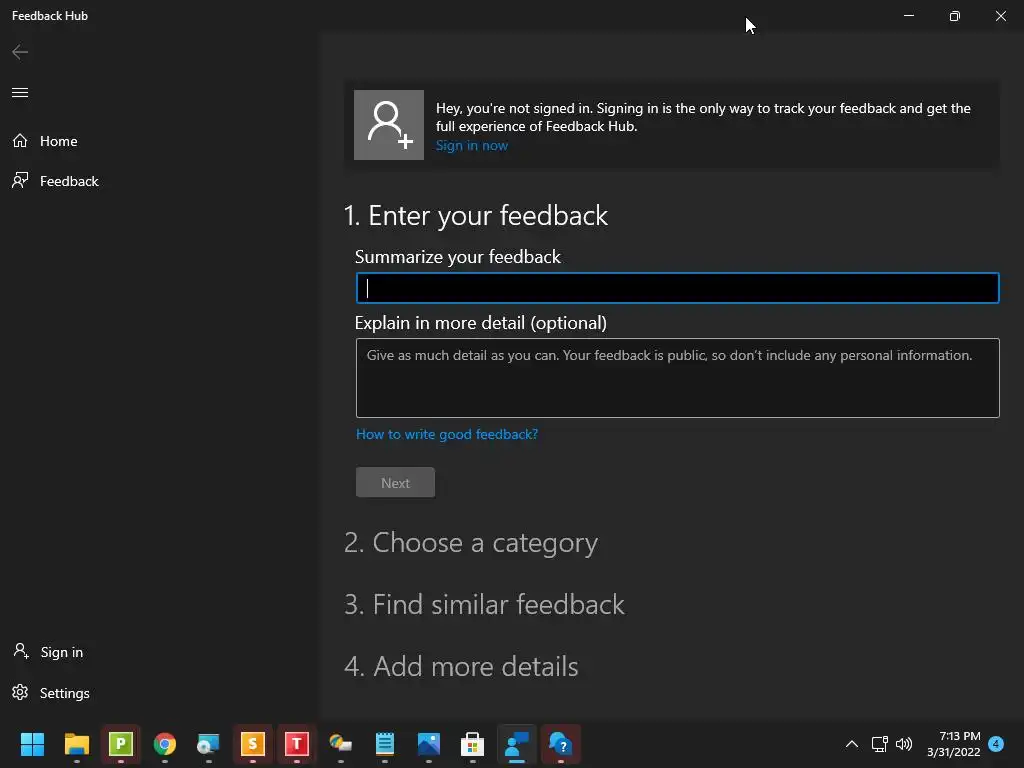Click the add-user avatar icon
The image size is (1024, 768).
[x=389, y=125]
